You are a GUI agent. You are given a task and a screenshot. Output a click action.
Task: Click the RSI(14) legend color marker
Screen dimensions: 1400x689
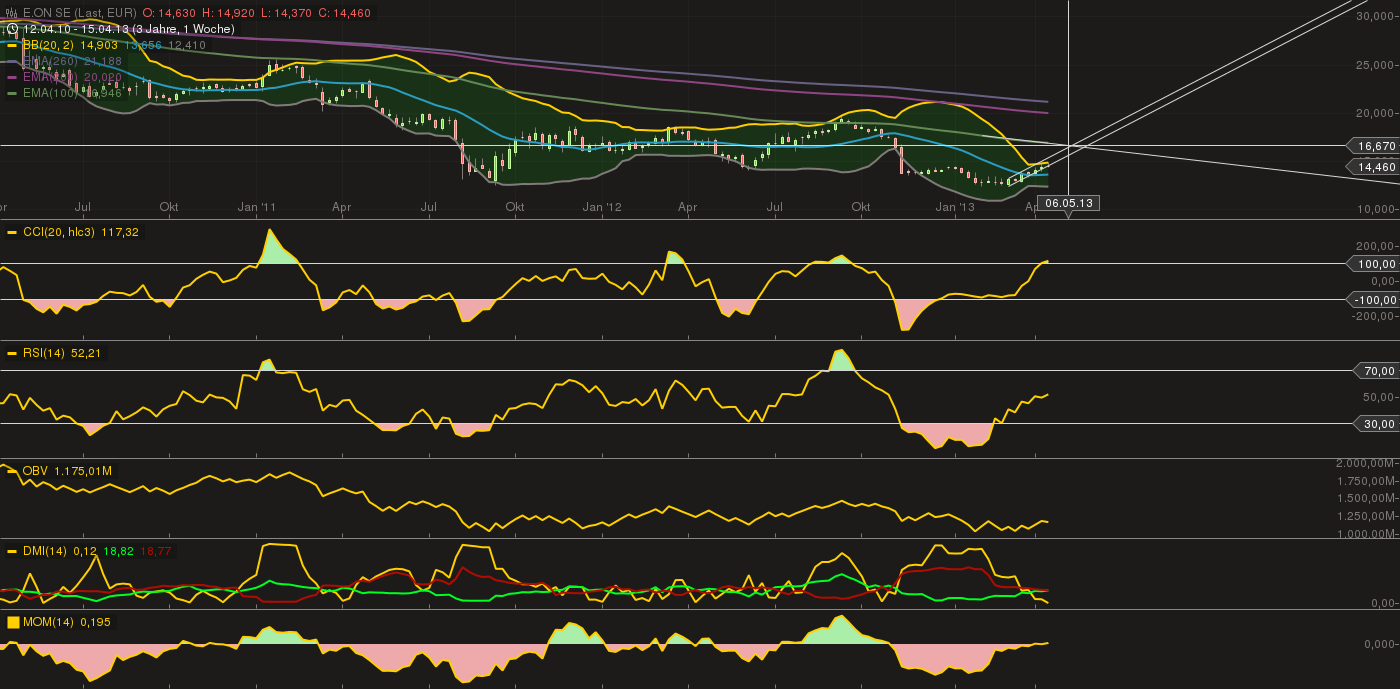pyautogui.click(x=12, y=353)
